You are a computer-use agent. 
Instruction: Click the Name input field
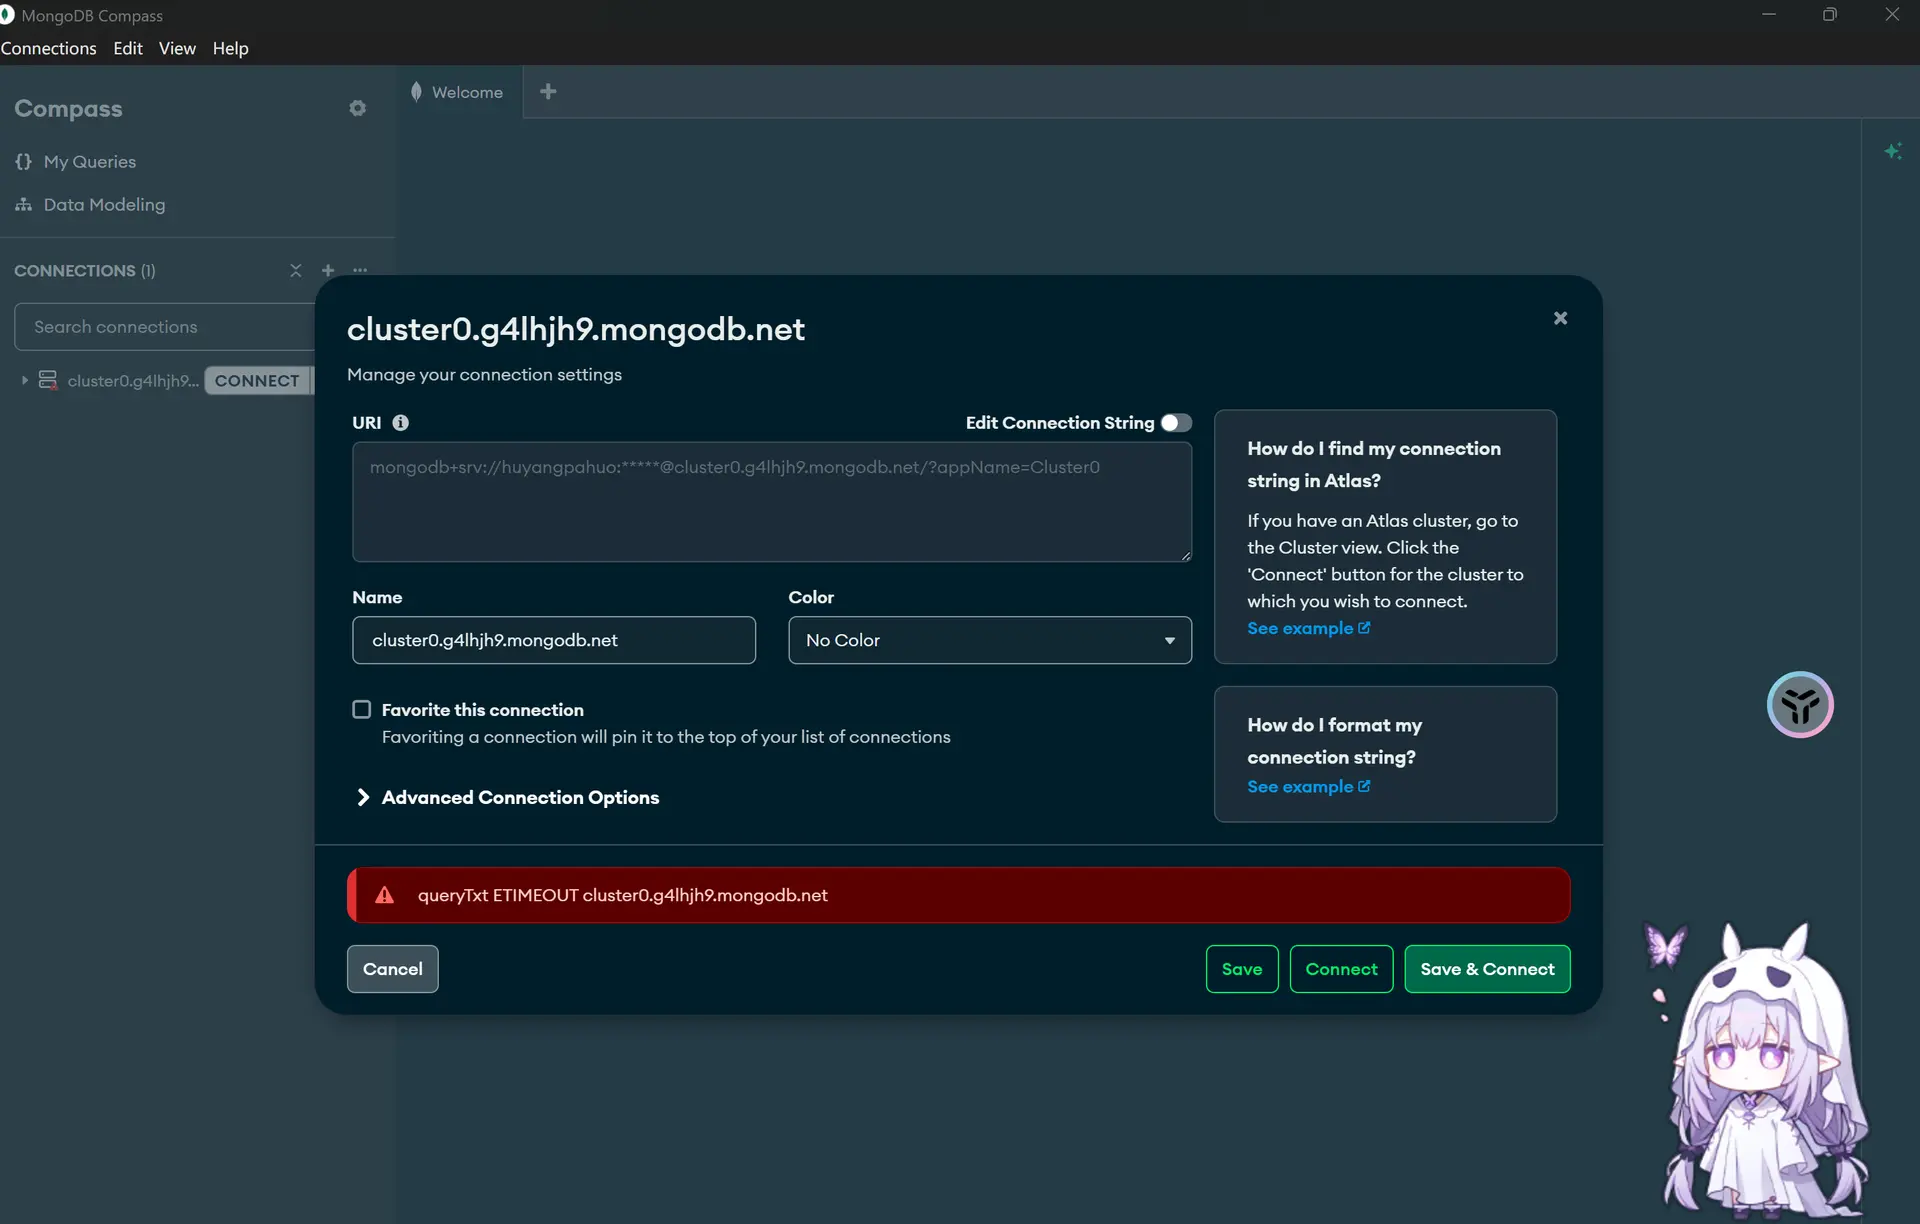pos(554,640)
